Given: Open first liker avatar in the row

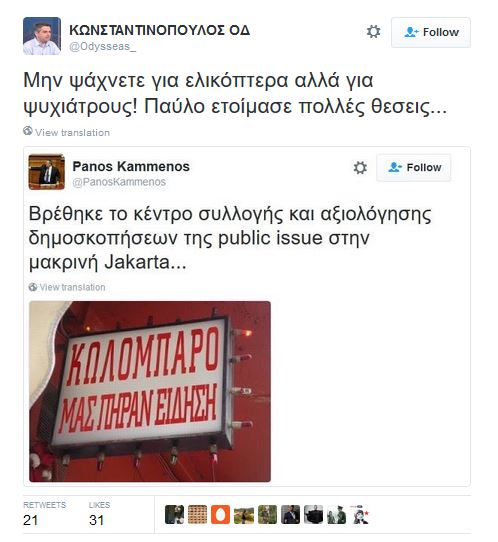Looking at the screenshot, I should coord(174,514).
